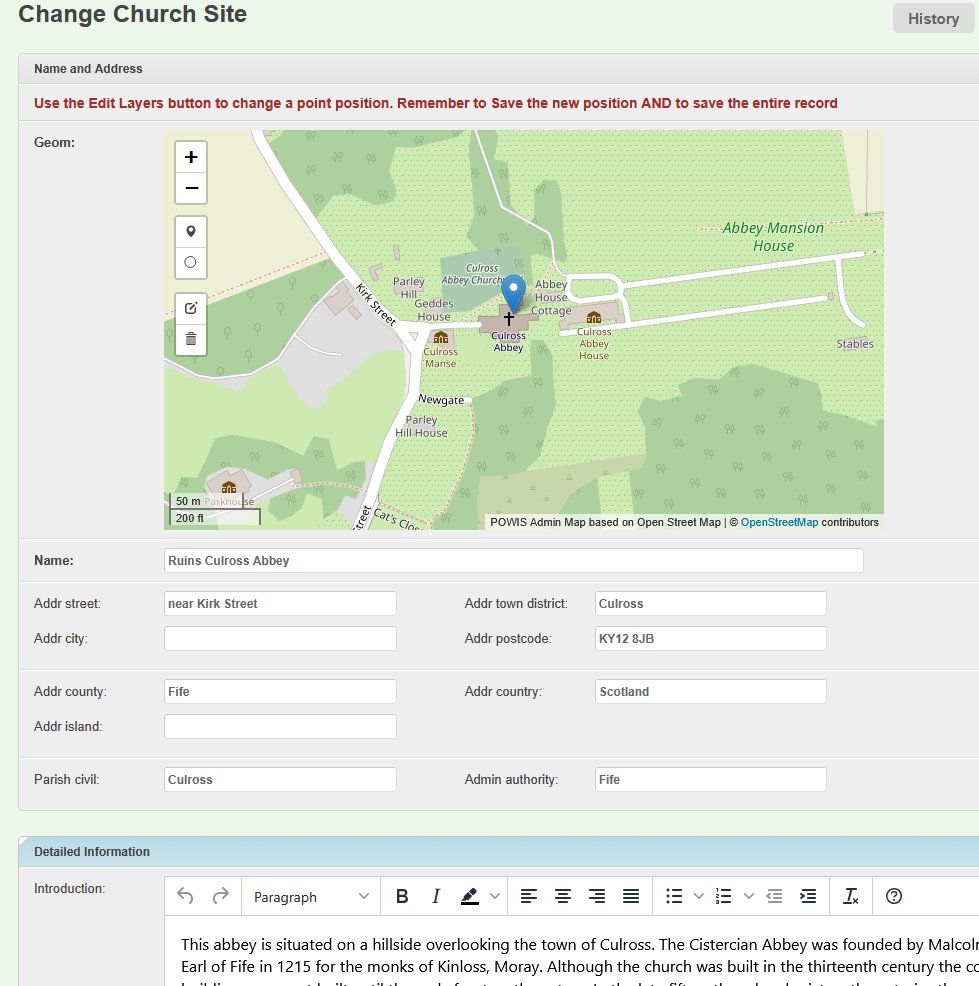Open the editor help icon

click(894, 896)
